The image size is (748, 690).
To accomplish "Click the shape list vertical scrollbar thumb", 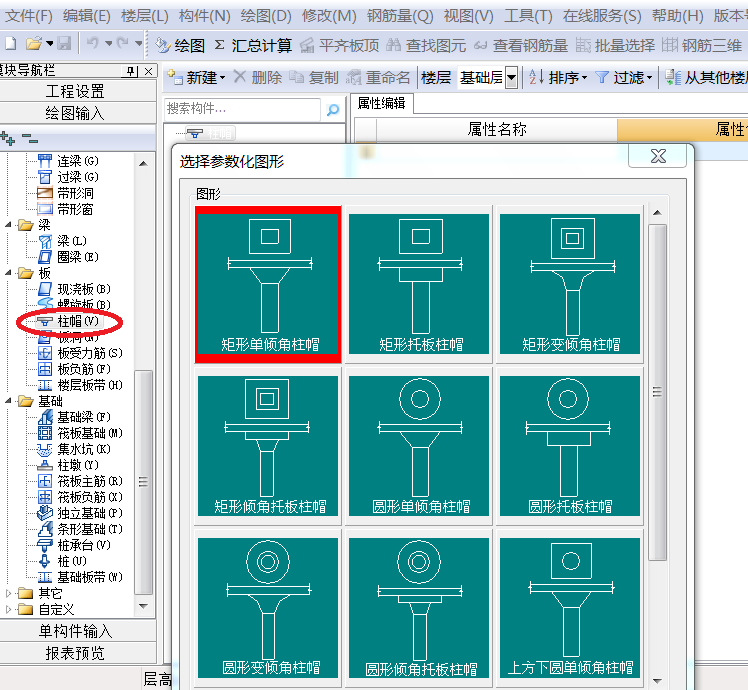I will tap(657, 392).
